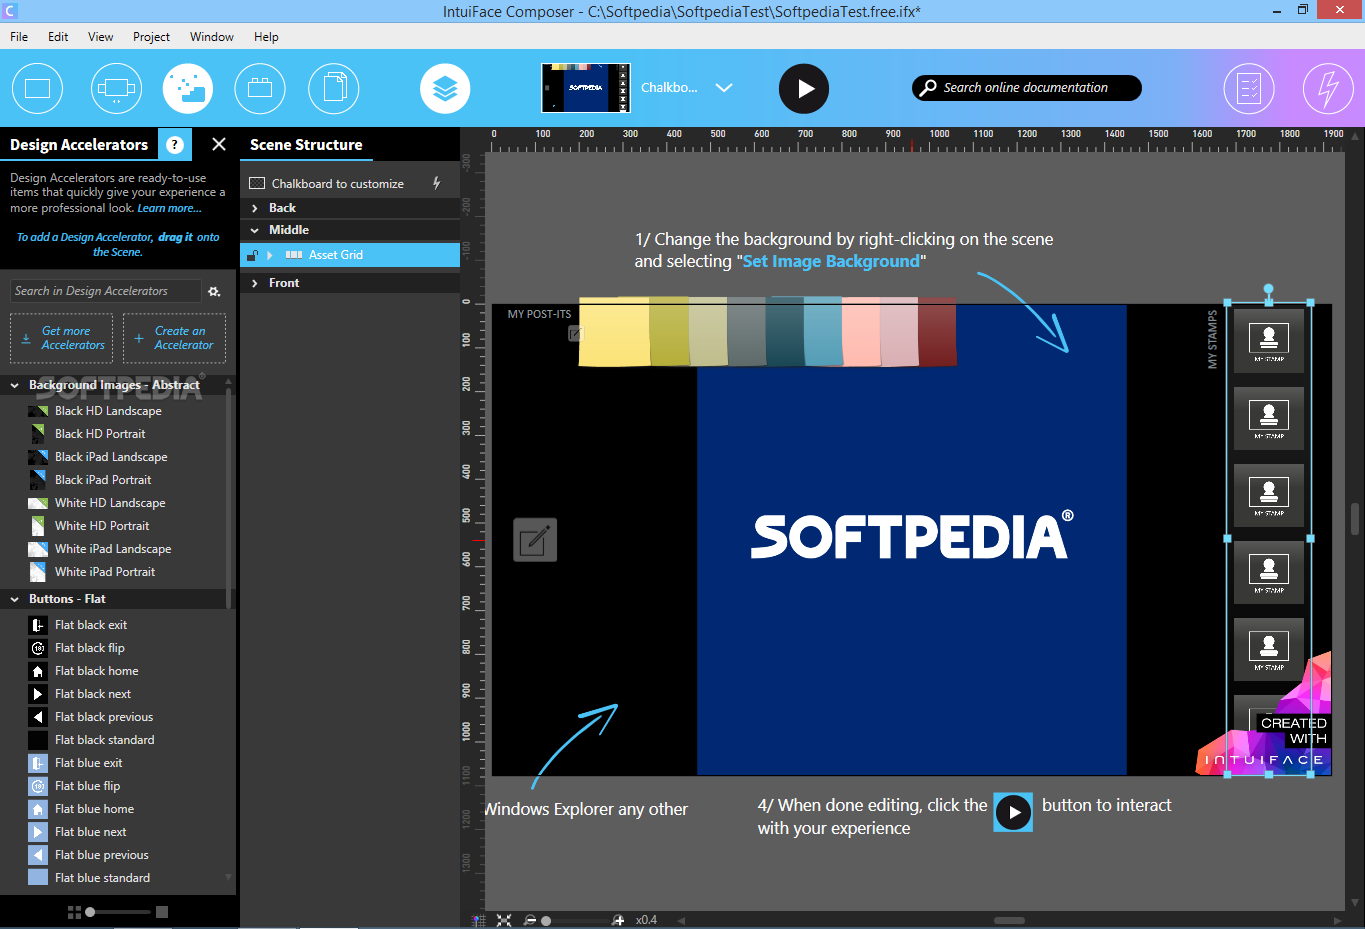Select Chalkboard to customize scene row
Viewport: 1365px width, 929px height.
coord(350,183)
